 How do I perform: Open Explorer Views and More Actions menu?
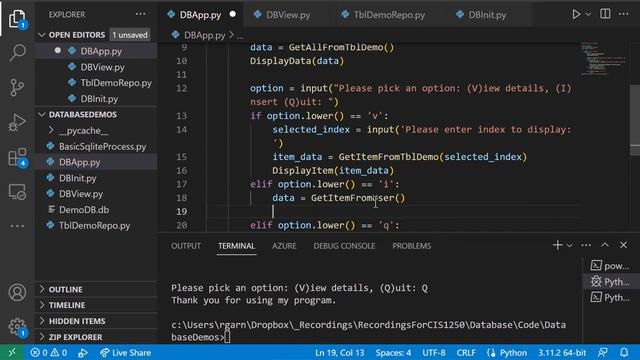pyautogui.click(x=140, y=14)
